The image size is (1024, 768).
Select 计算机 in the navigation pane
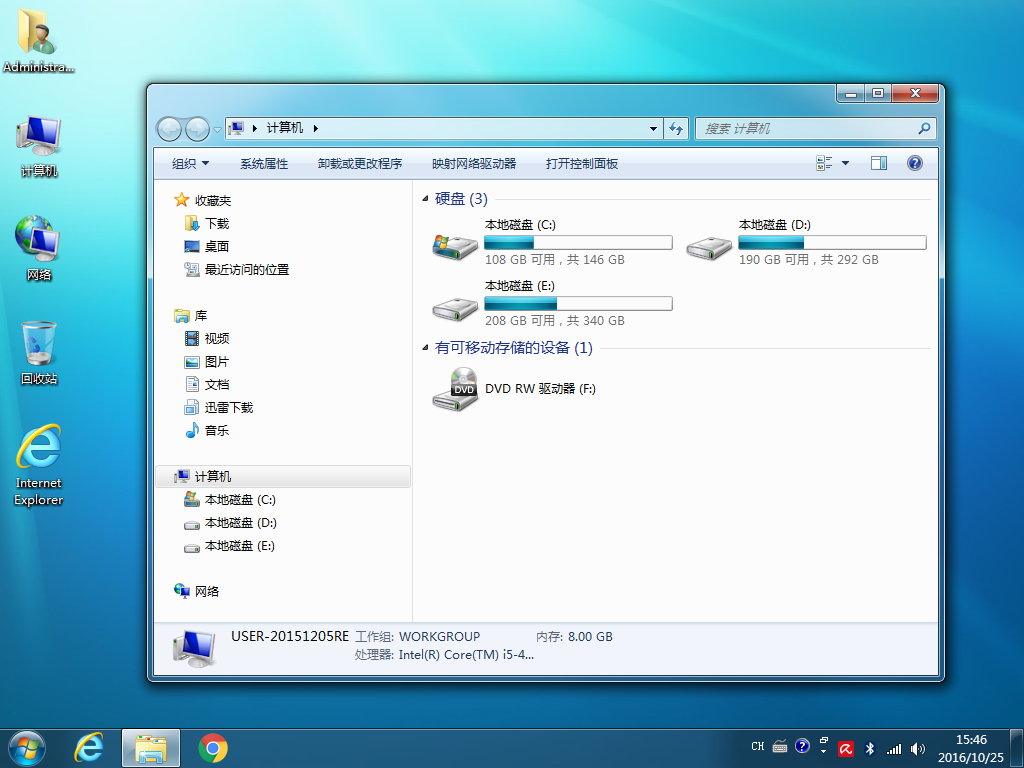coord(283,476)
